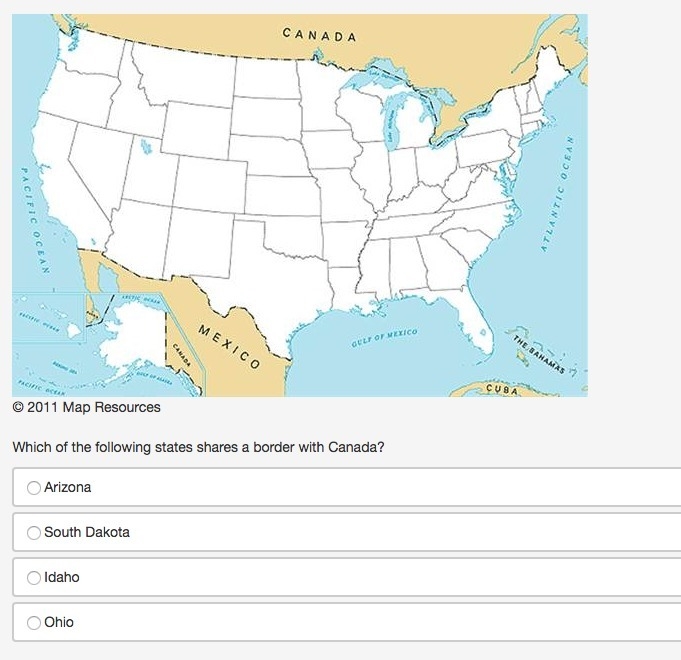This screenshot has width=681, height=660.
Task: Click the 2011 Map Resources copyright text
Action: [86, 407]
